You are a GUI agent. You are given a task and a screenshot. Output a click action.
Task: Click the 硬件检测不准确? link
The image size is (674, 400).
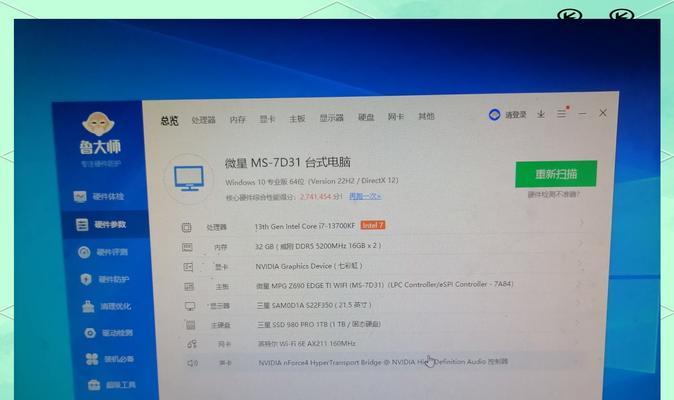(554, 195)
